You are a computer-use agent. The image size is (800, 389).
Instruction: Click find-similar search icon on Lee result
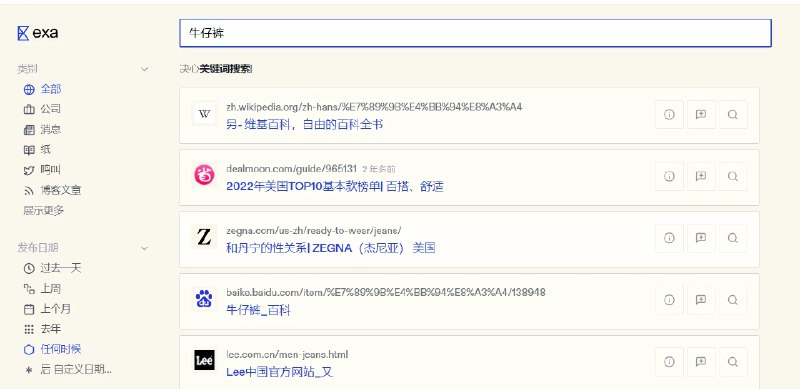coord(733,362)
